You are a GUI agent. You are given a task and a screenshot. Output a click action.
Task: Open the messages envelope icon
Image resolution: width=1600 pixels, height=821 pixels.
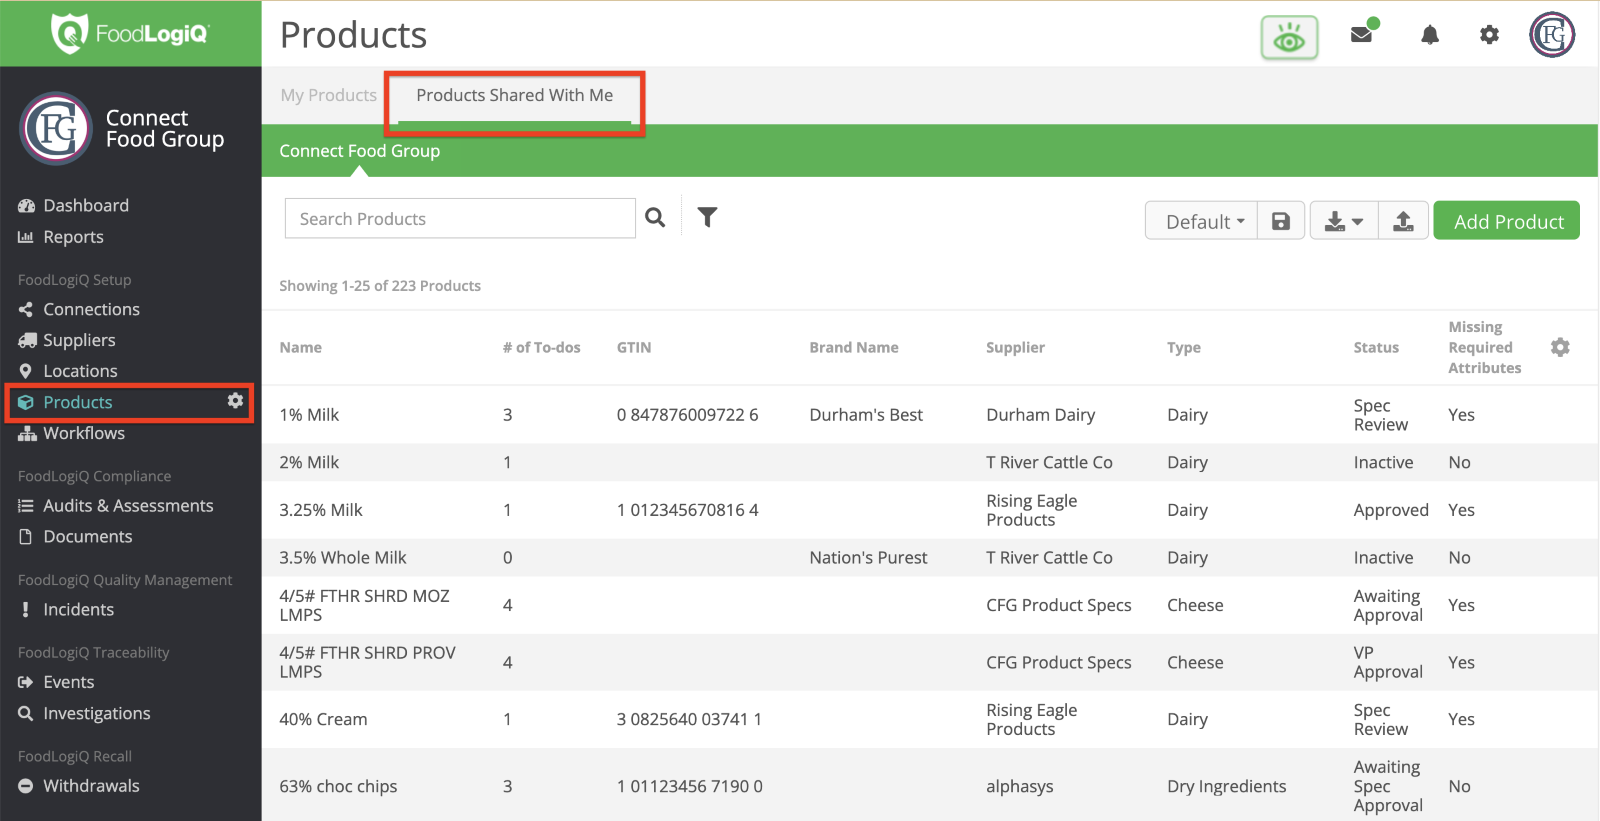click(1361, 35)
